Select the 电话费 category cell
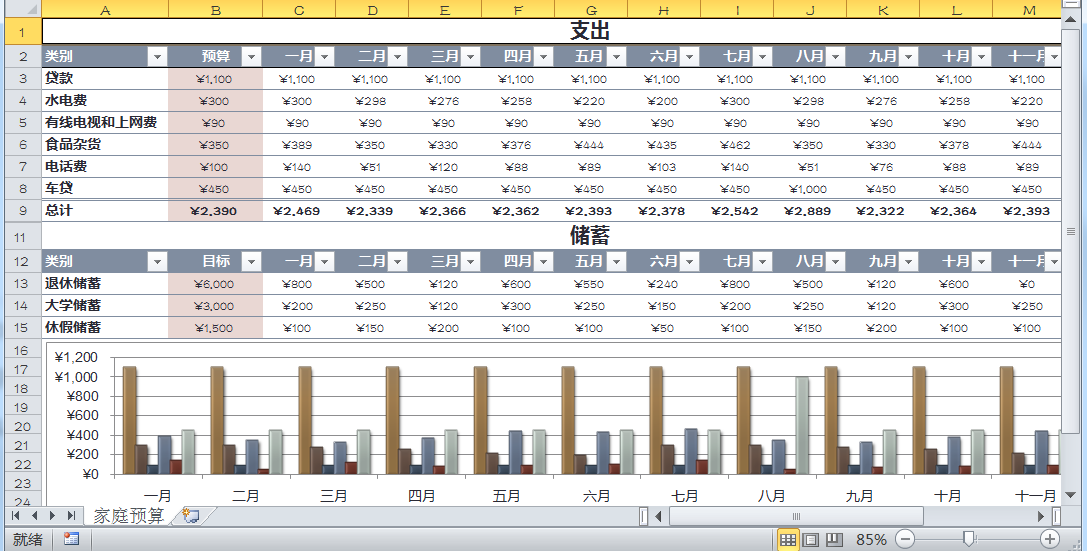 tap(105, 167)
